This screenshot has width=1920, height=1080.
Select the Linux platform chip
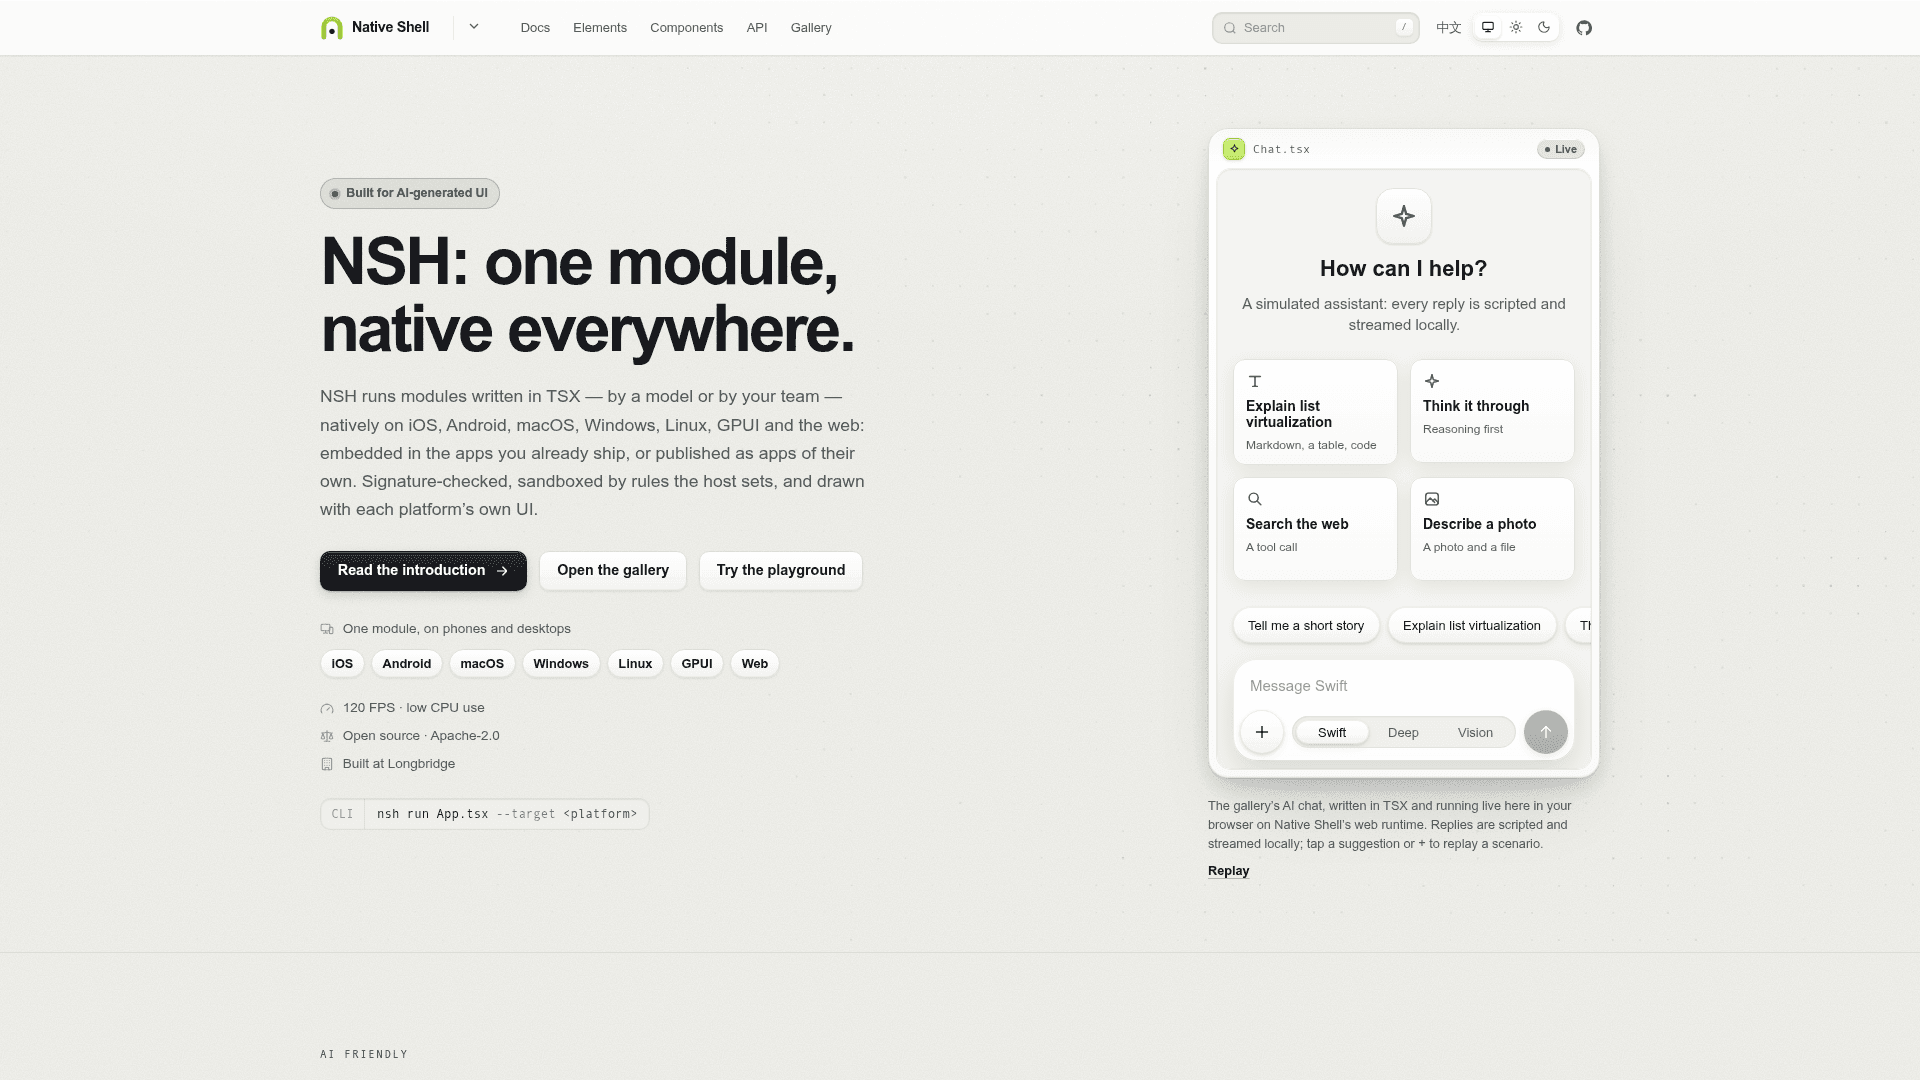coord(635,664)
